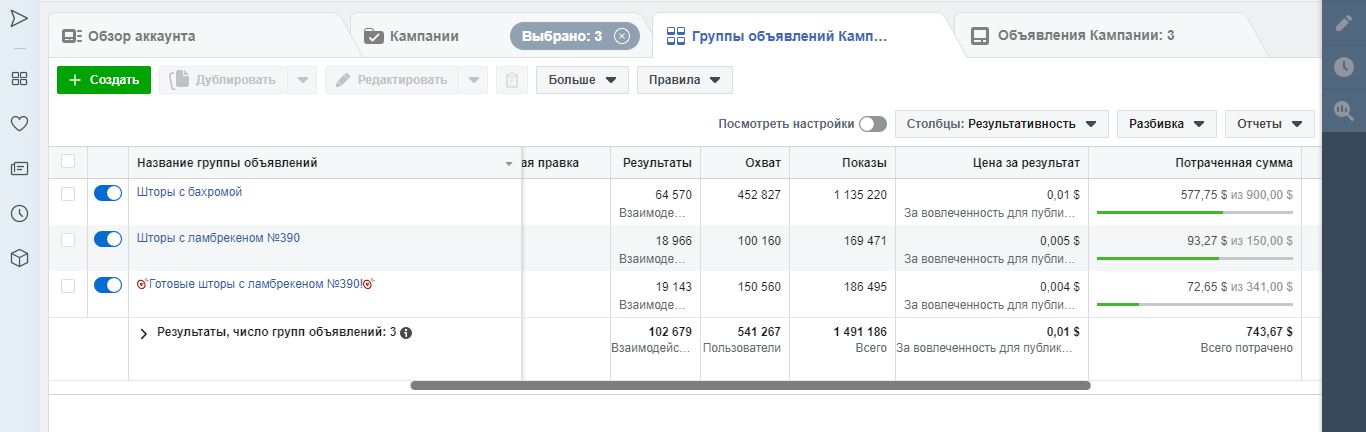Sort by Потраченная сумма column header
The height and width of the screenshot is (432, 1366).
[x=1234, y=163]
